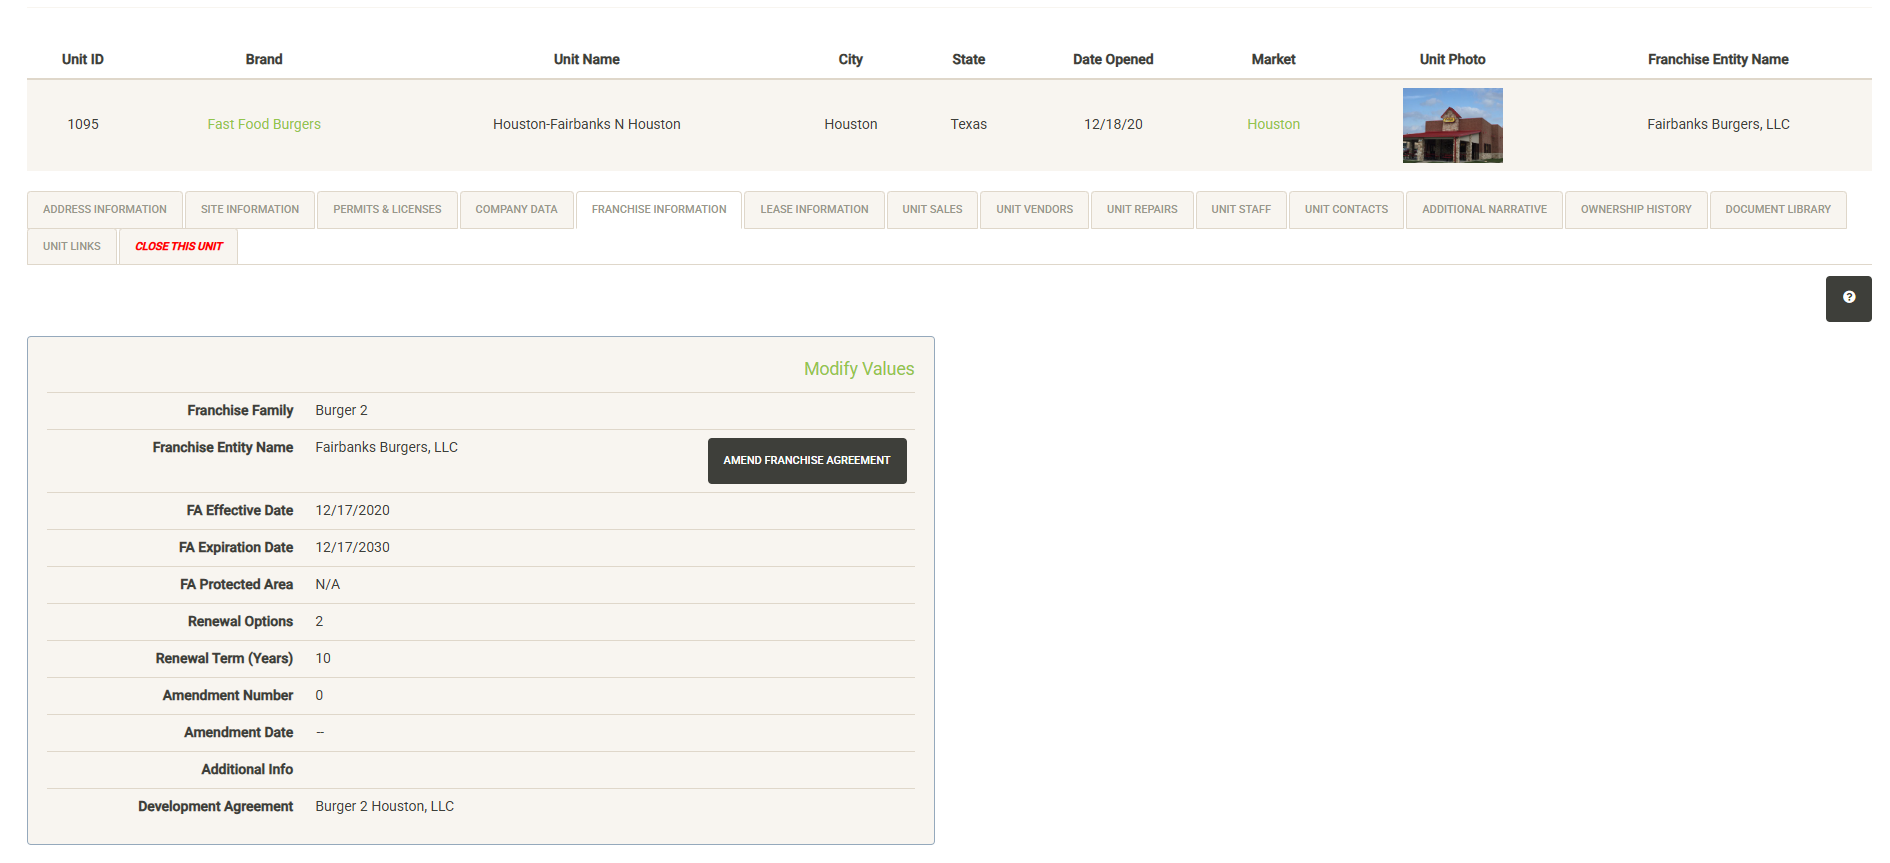Viewport: 1890px width, 863px height.
Task: View the Lease Information tab
Action: (814, 210)
